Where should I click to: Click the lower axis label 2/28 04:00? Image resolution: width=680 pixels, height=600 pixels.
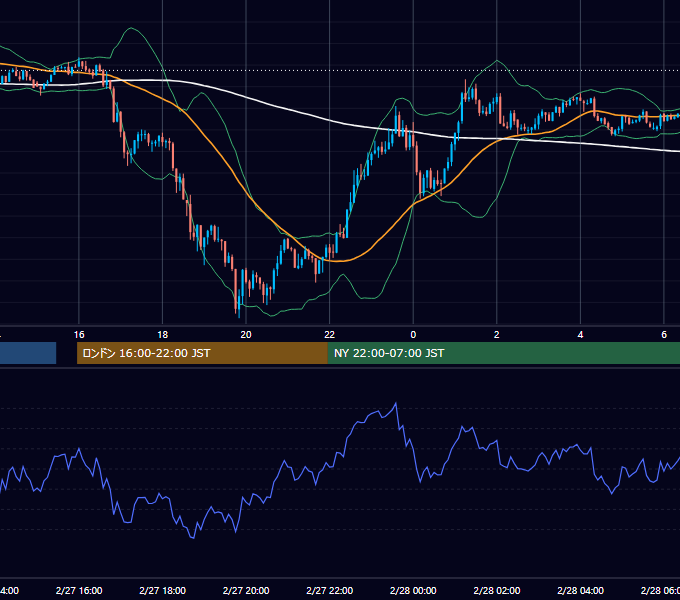pyautogui.click(x=581, y=590)
